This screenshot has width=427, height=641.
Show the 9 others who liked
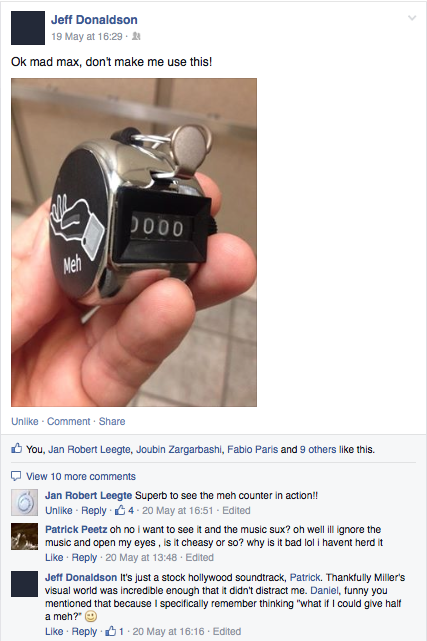pos(318,449)
